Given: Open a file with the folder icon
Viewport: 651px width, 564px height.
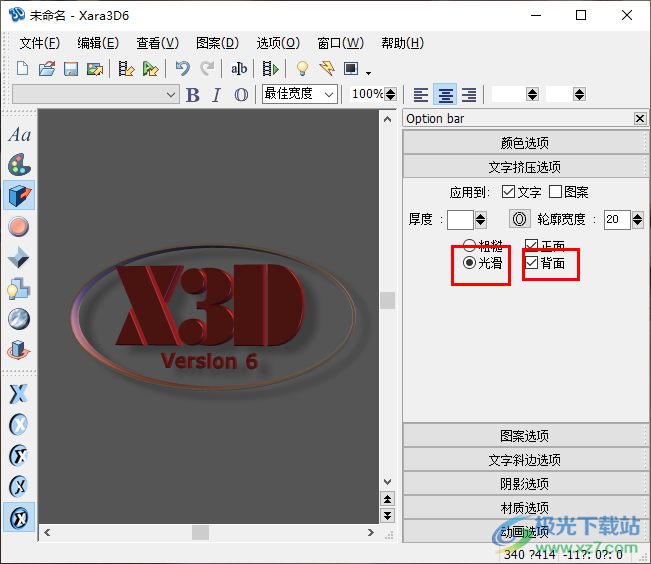Looking at the screenshot, I should (47, 69).
